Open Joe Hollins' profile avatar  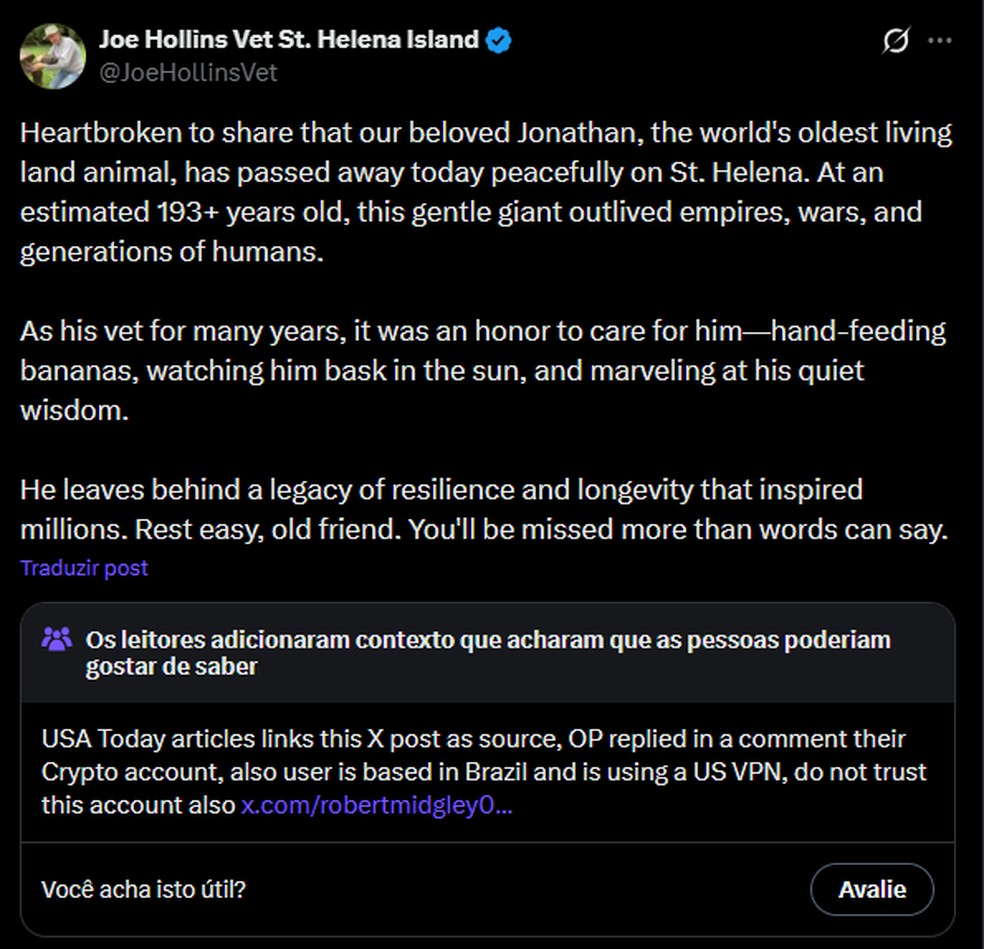52,56
